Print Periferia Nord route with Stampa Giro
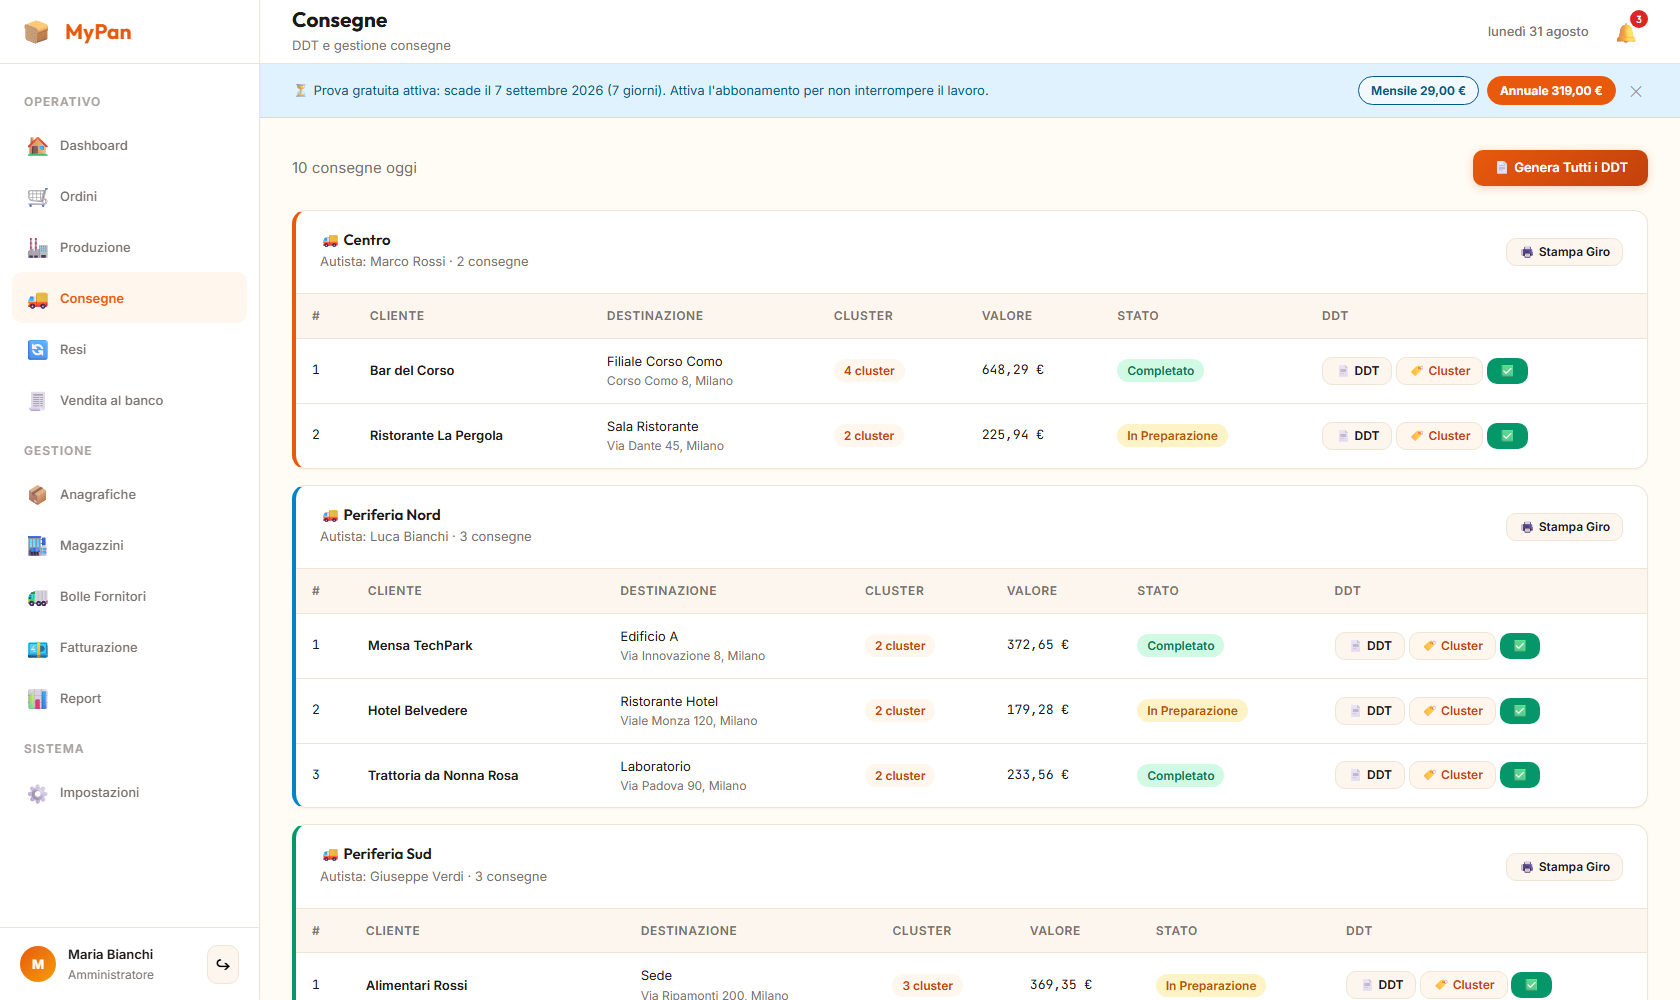 coord(1564,527)
